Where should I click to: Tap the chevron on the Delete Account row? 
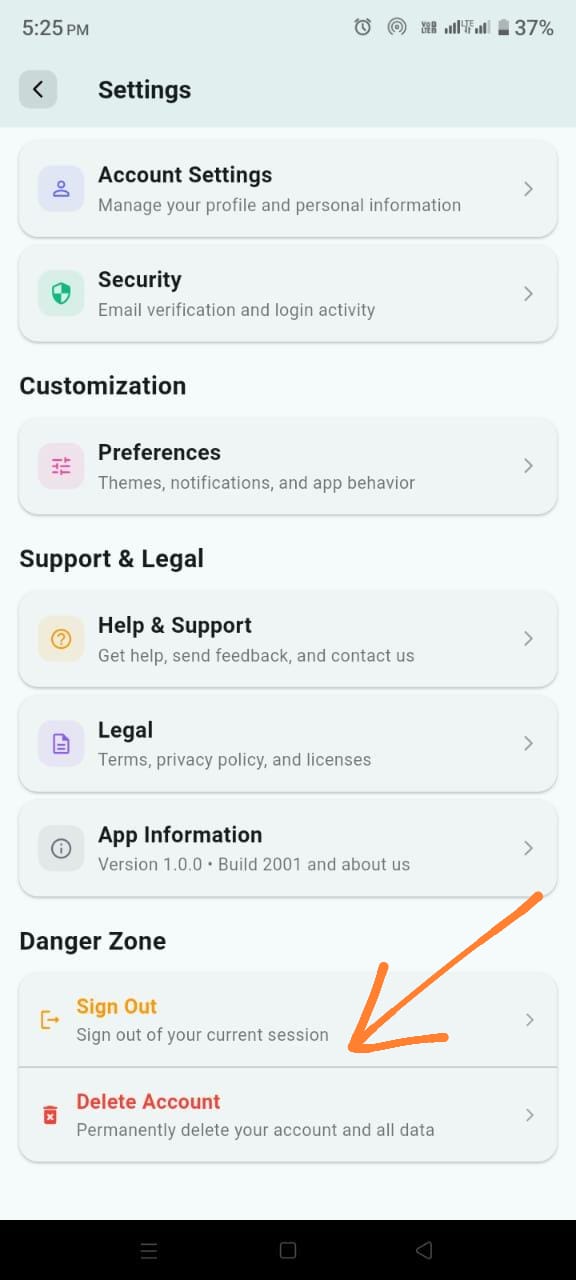(528, 1115)
